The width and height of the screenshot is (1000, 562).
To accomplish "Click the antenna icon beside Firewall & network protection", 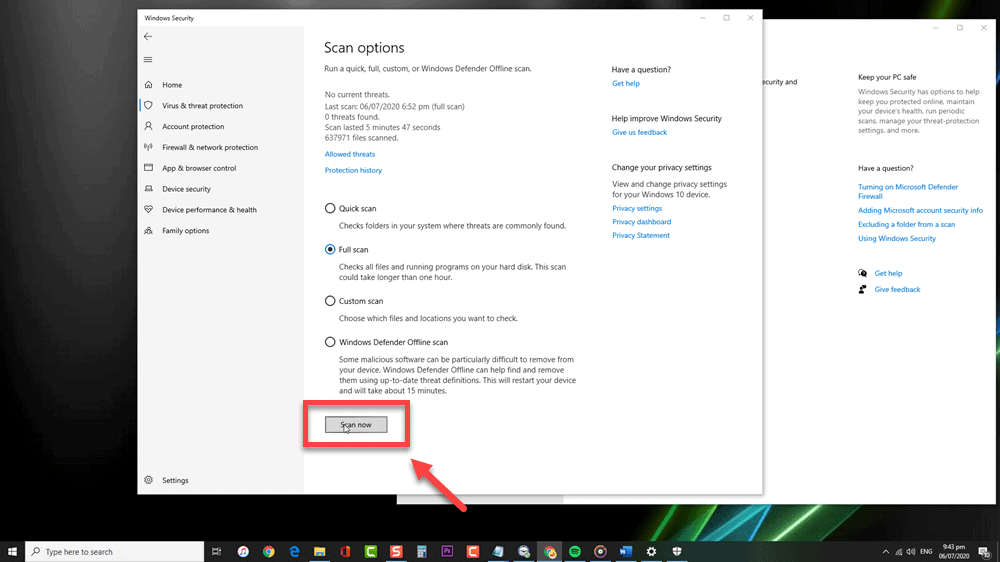I will pyautogui.click(x=149, y=147).
